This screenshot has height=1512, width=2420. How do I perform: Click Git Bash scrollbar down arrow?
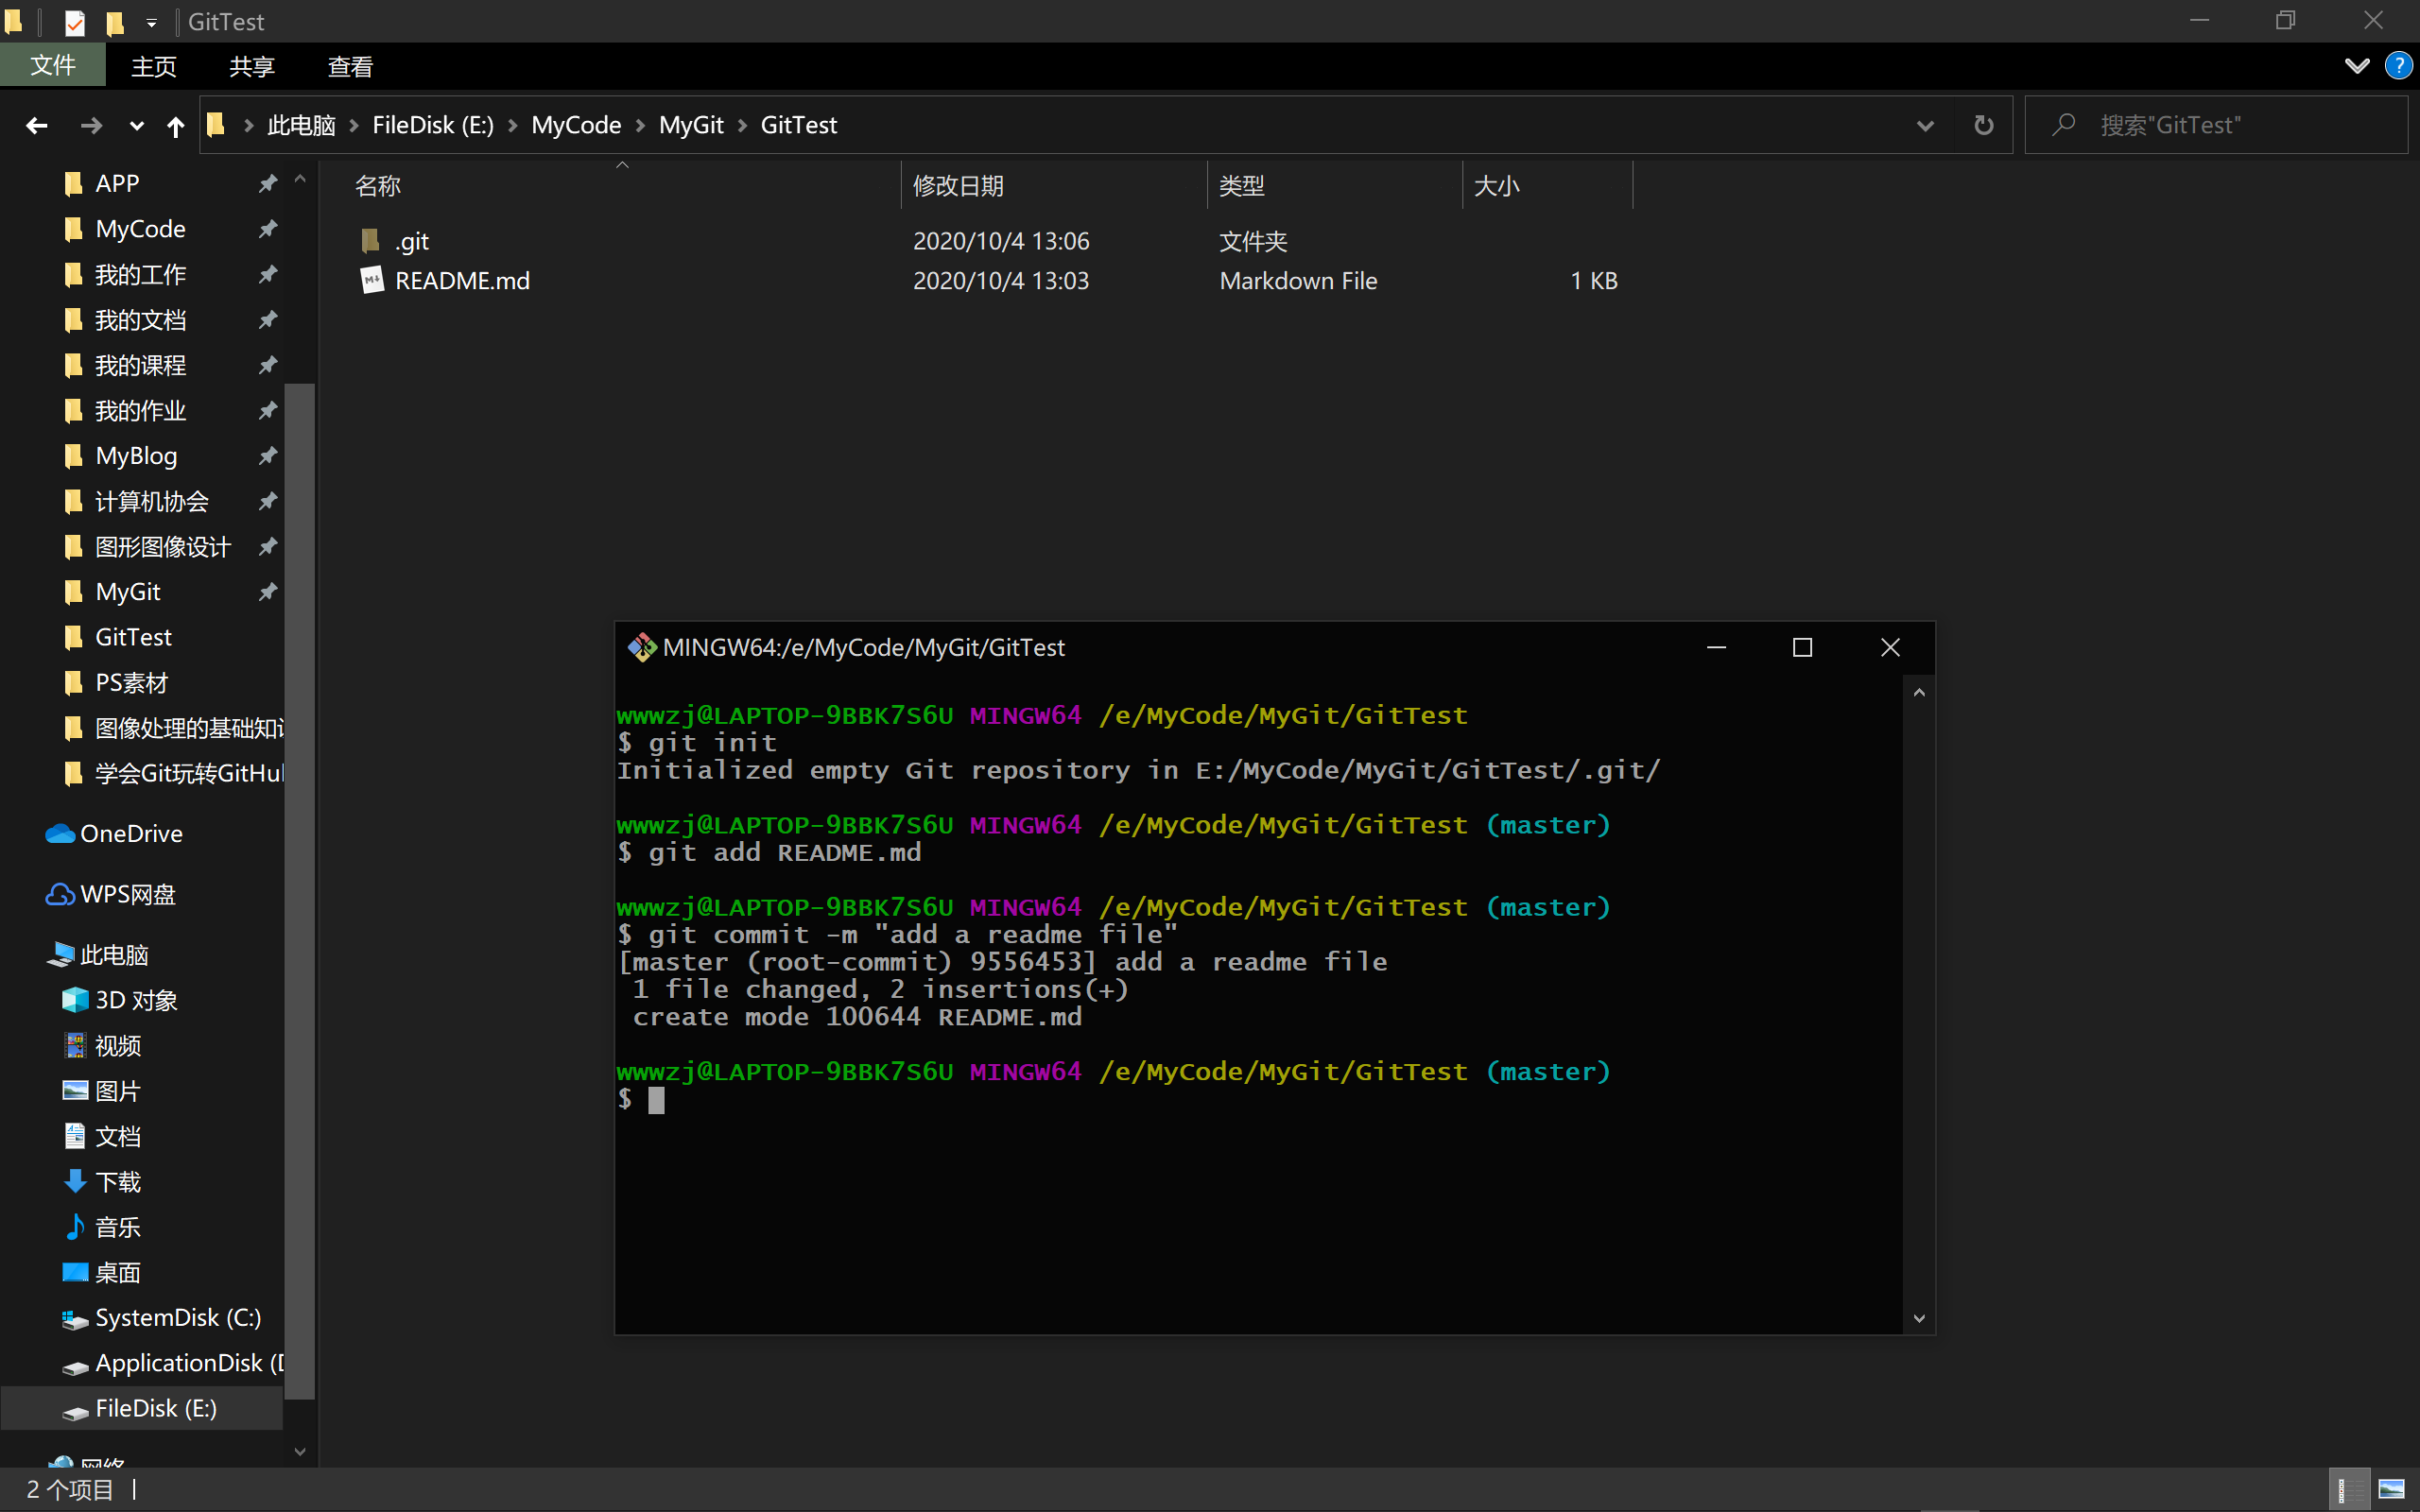coord(1919,1318)
